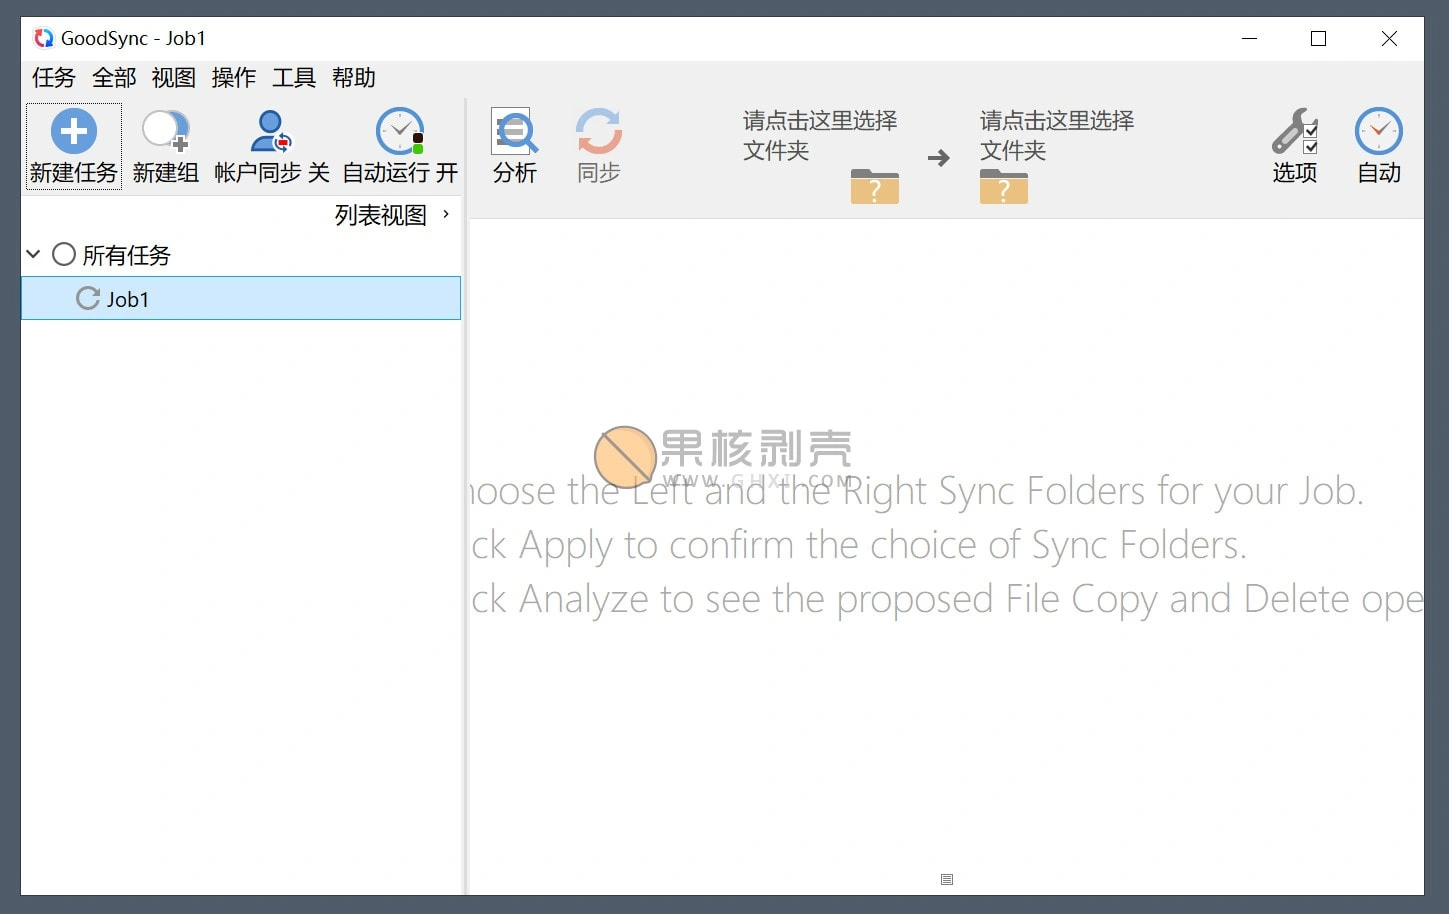Select the 所有任务 circle
The width and height of the screenshot is (1449, 914).
(63, 254)
